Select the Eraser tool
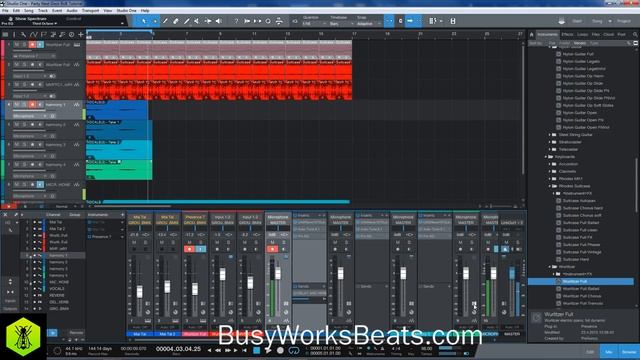This screenshot has height=360, width=640. [176, 21]
